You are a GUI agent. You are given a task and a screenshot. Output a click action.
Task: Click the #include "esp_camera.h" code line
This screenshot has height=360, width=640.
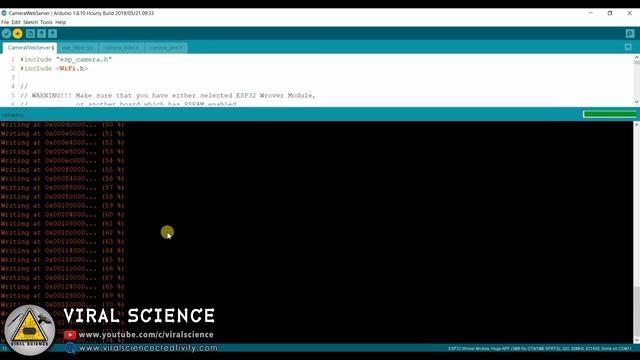[x=66, y=60]
